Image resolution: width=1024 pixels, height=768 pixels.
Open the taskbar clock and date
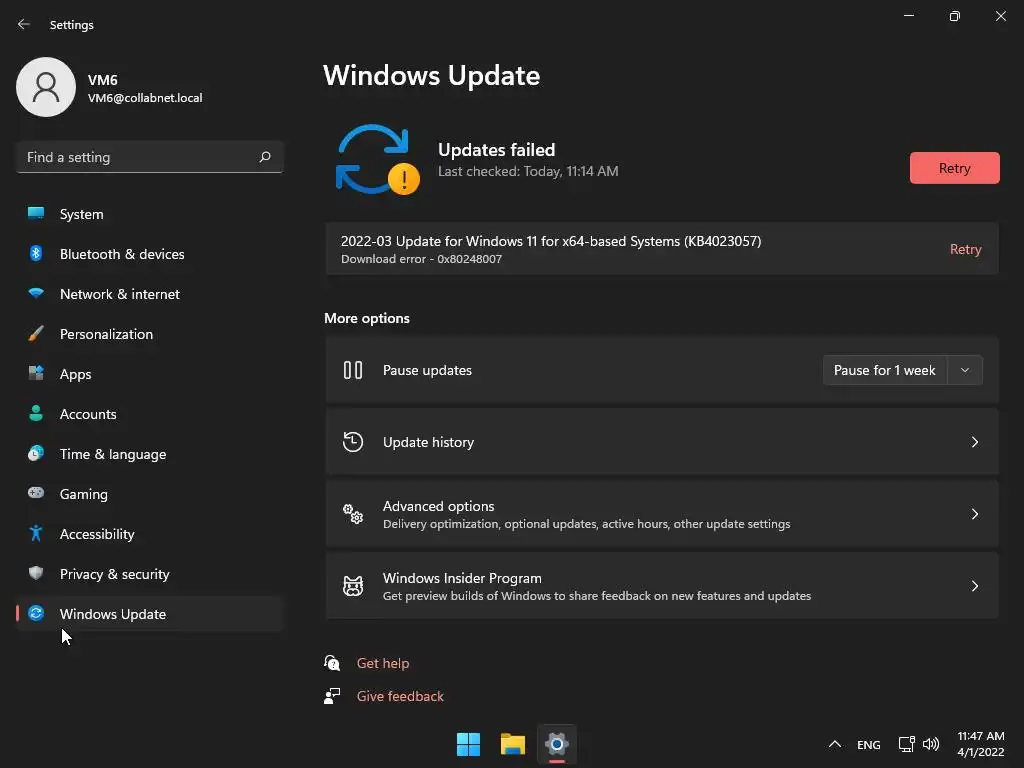click(980, 744)
